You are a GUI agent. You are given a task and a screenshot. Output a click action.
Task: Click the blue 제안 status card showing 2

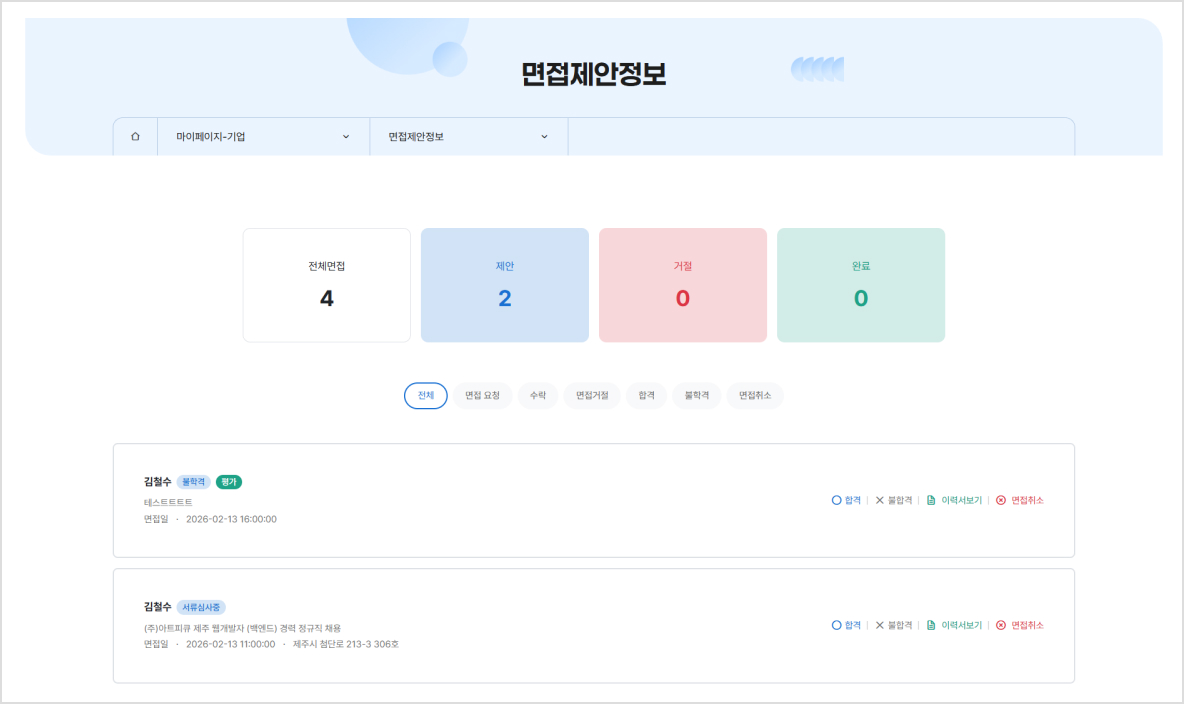(x=504, y=284)
